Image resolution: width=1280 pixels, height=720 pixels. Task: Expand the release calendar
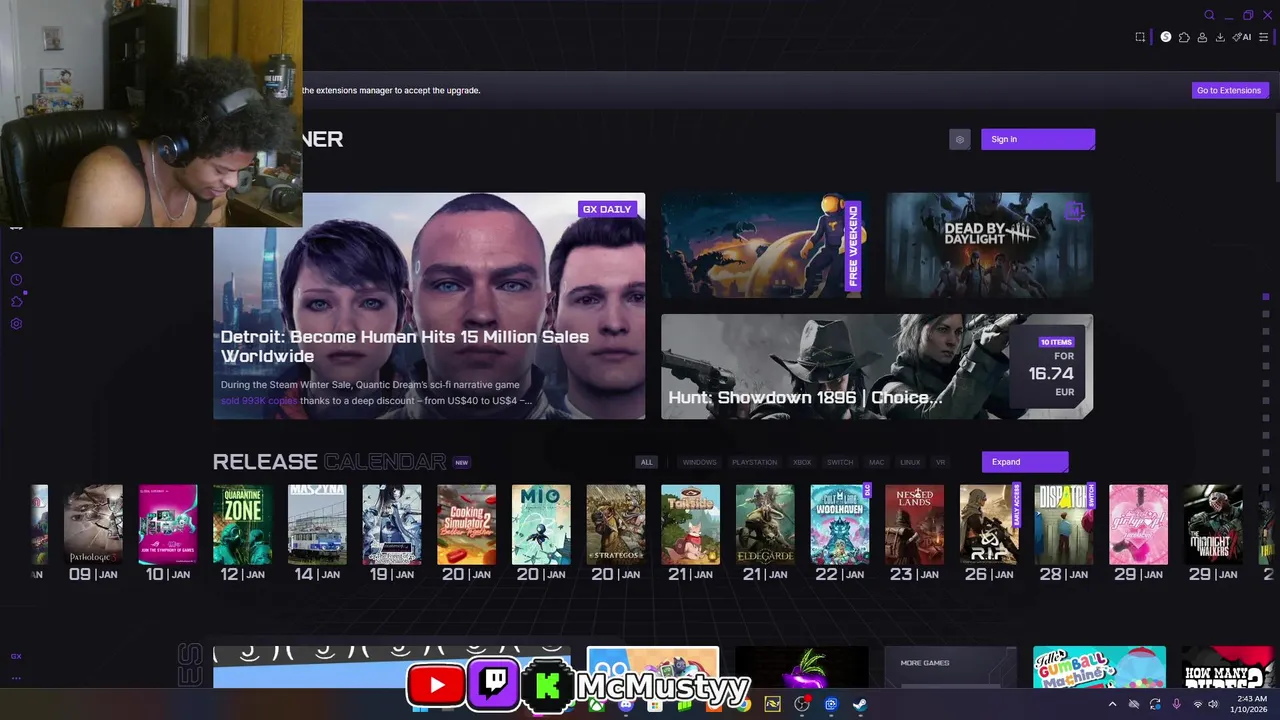1025,462
